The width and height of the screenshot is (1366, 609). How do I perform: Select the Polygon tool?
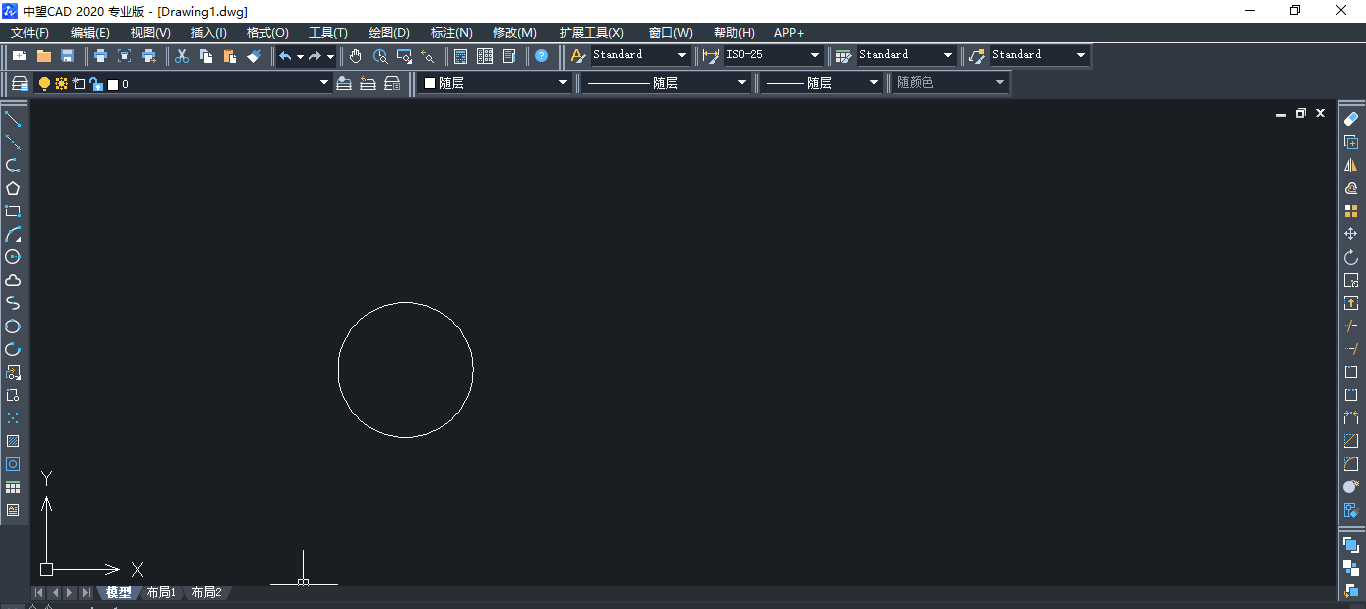pos(13,188)
